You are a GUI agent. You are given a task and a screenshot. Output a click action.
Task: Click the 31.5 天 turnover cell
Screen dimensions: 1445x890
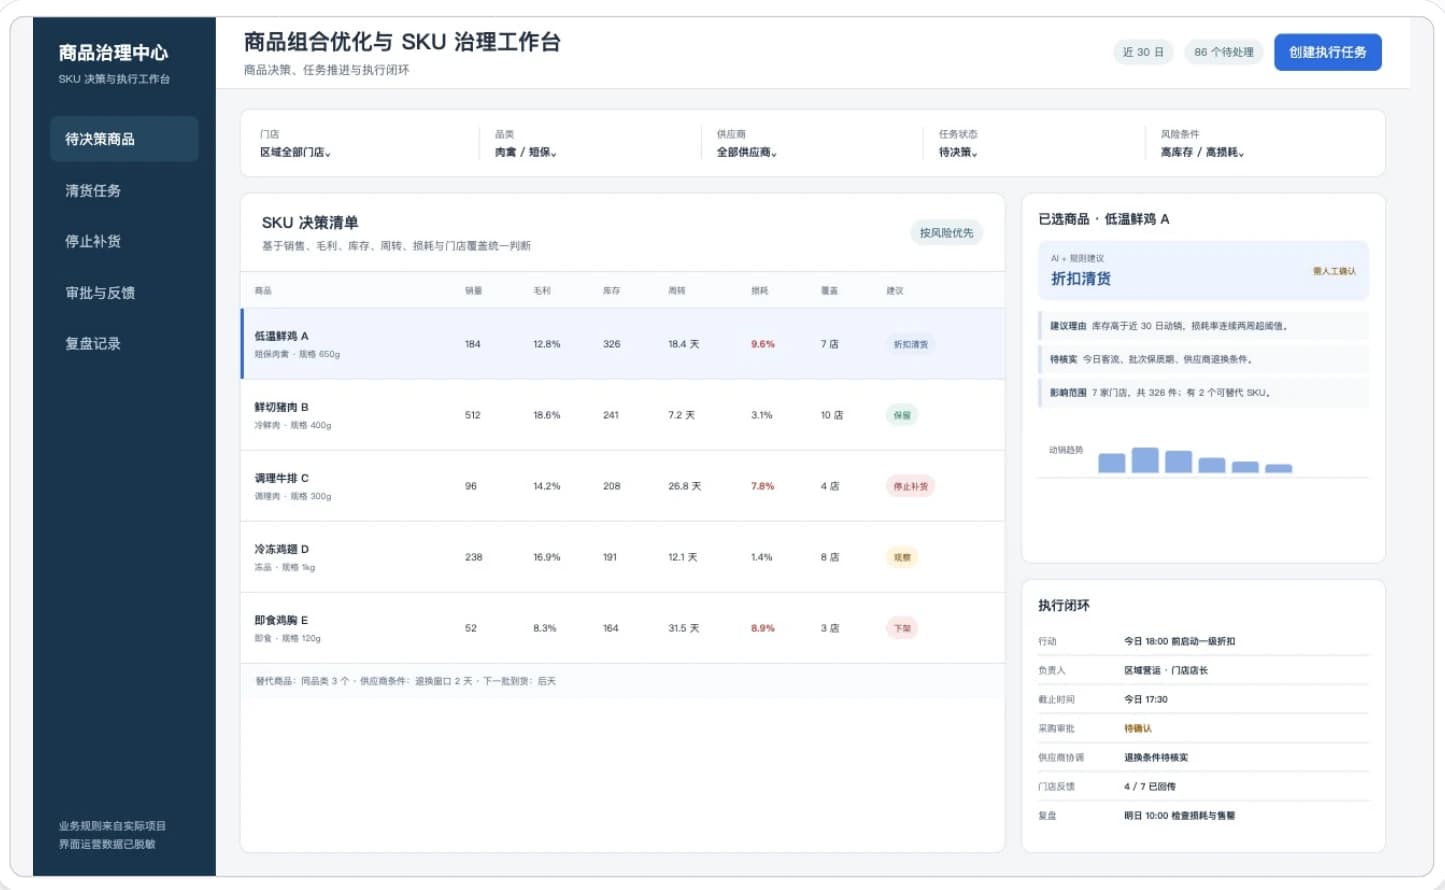(x=684, y=628)
